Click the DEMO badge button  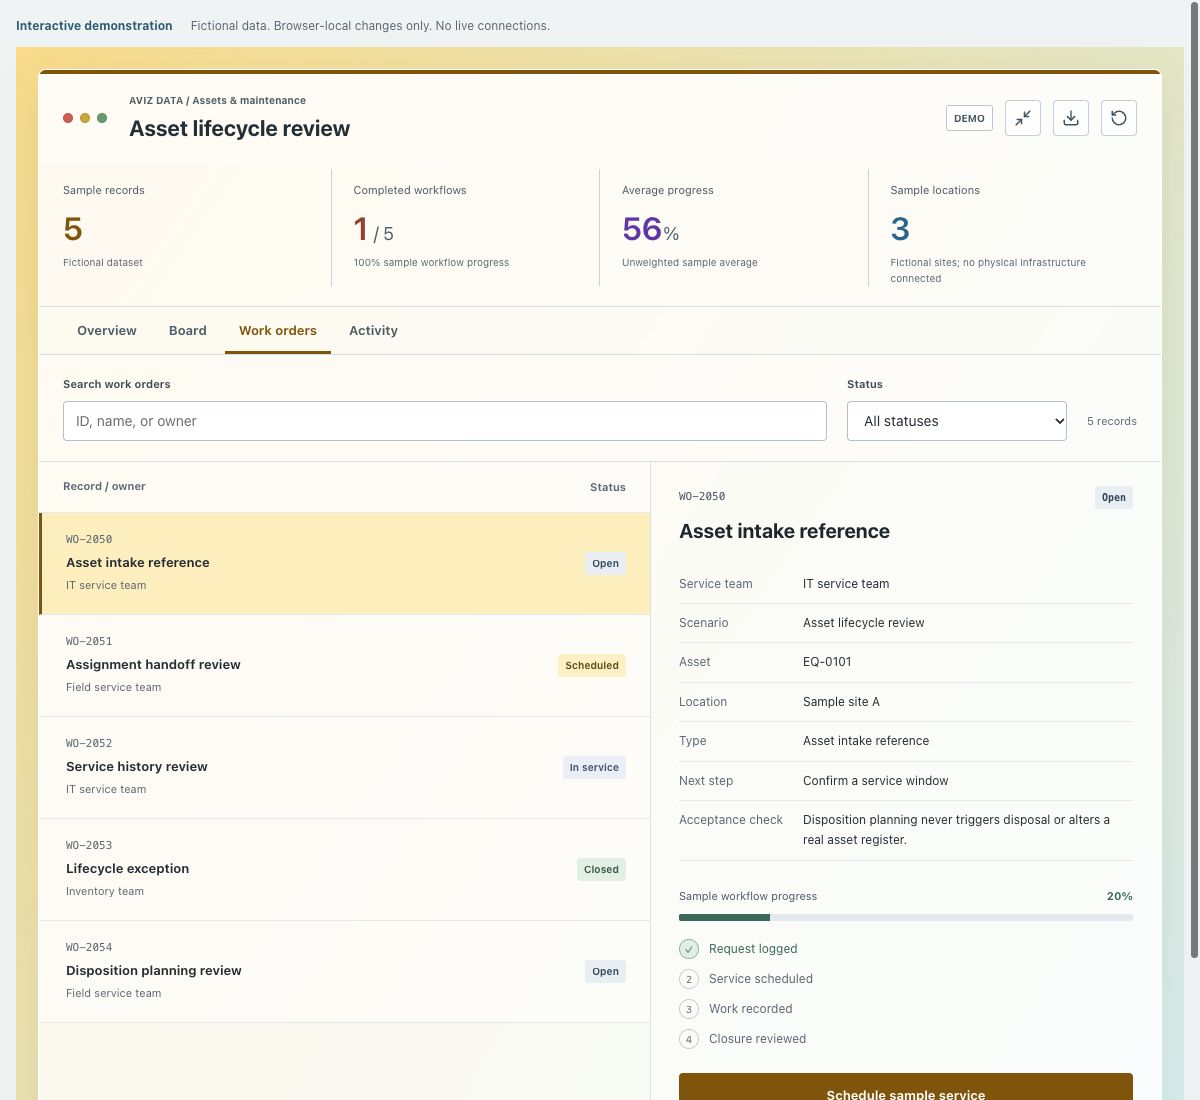[x=969, y=118]
